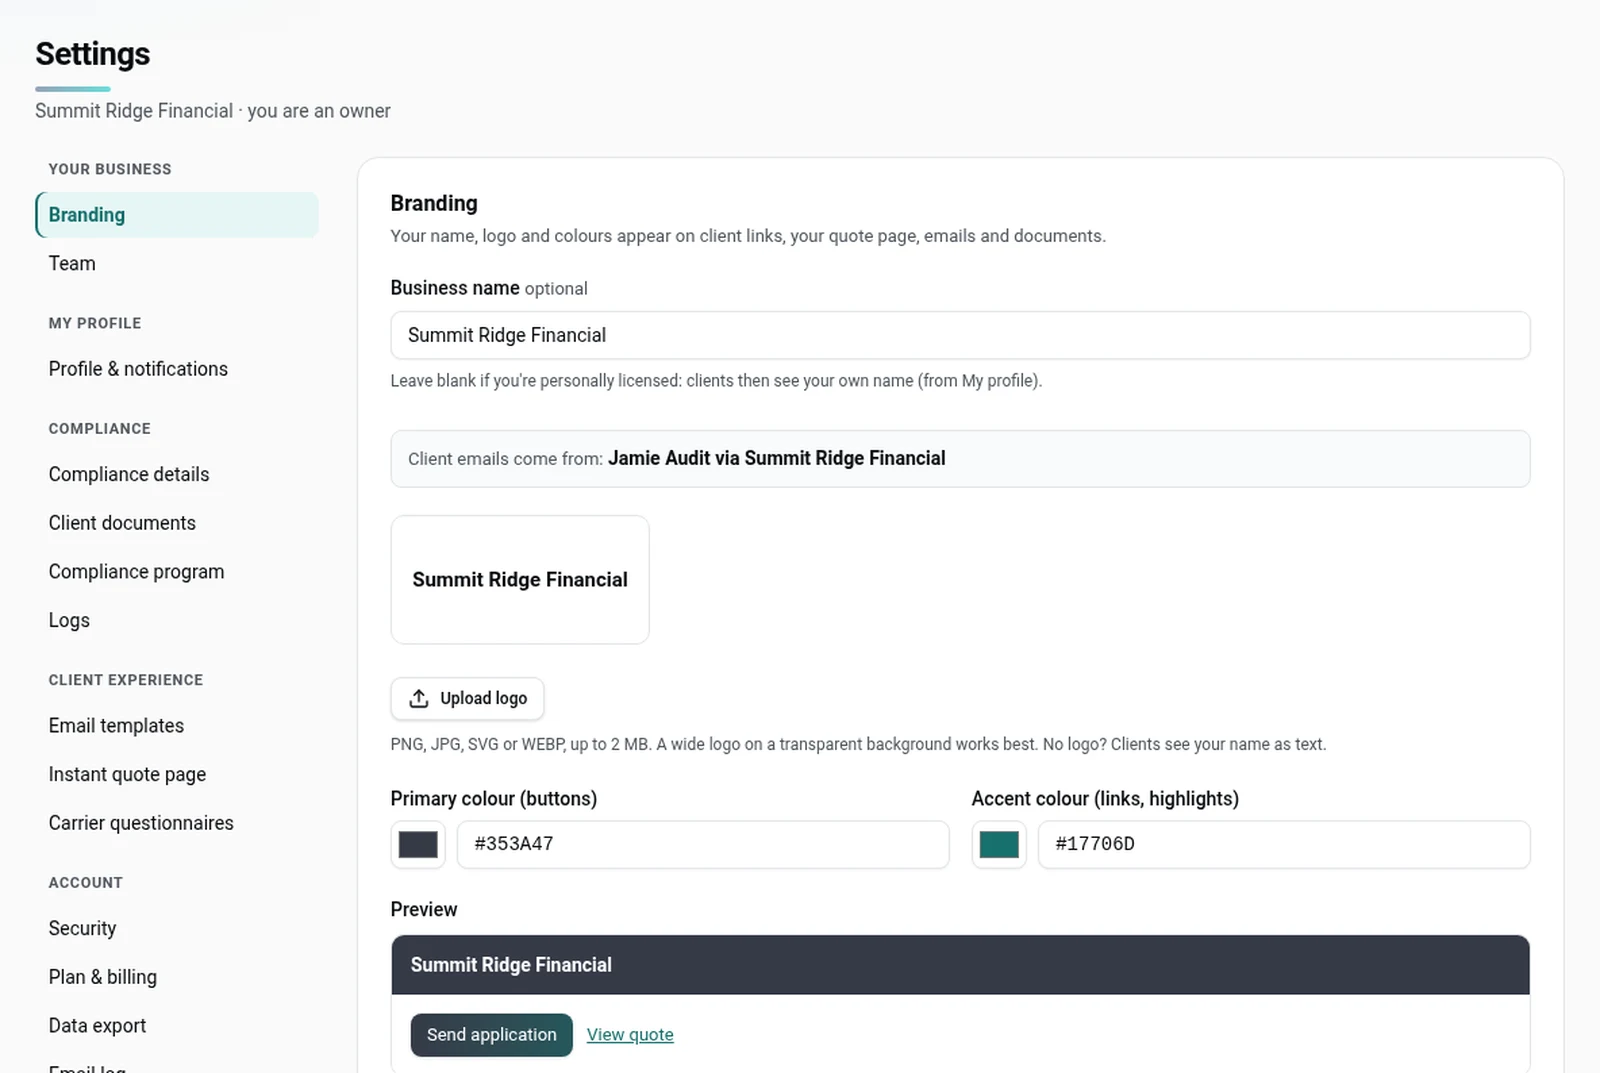The height and width of the screenshot is (1073, 1600).
Task: Open the accent colour swatch picker
Action: coord(999,845)
